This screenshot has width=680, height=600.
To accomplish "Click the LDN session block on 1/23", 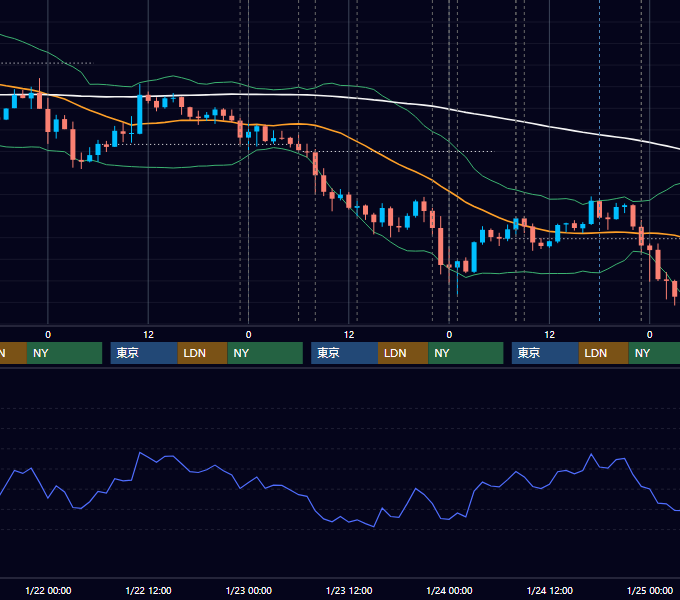I will click(403, 353).
